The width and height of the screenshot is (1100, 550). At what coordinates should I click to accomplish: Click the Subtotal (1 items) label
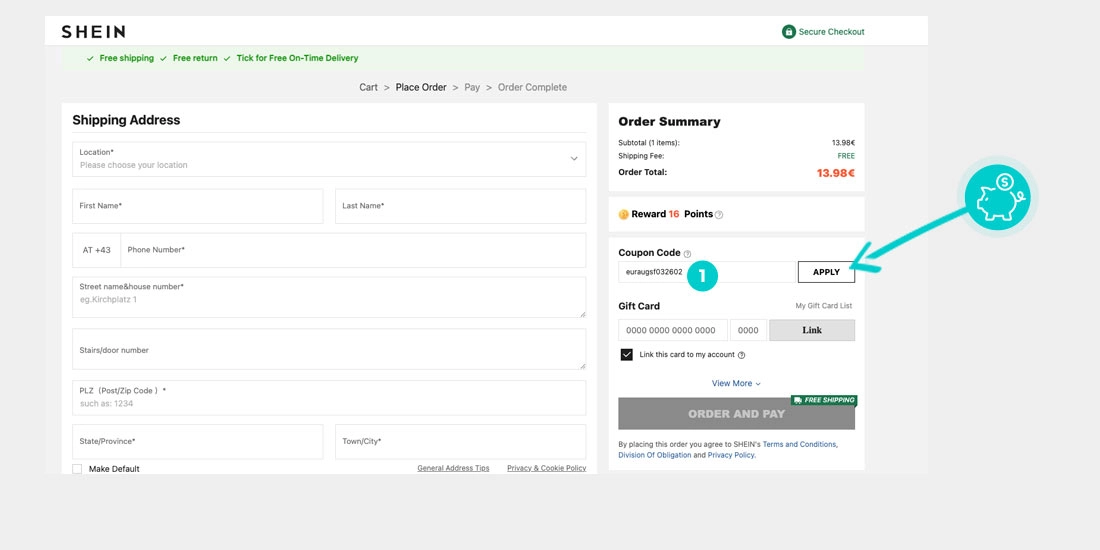(x=649, y=143)
